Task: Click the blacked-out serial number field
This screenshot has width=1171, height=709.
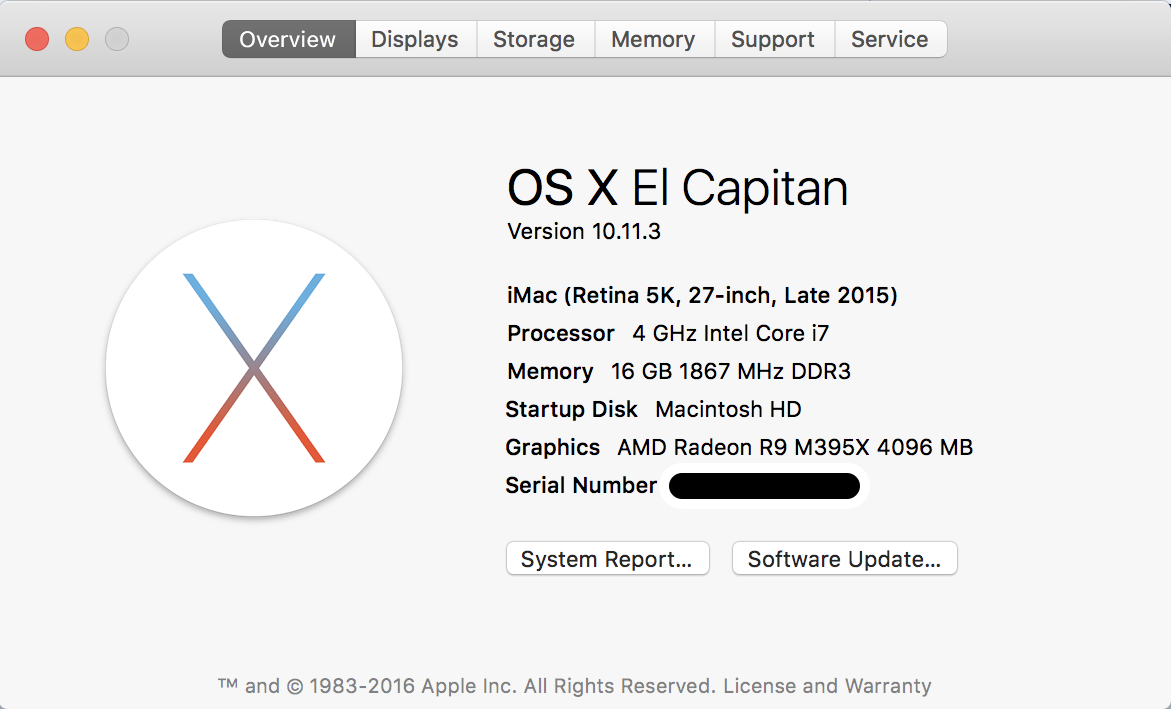Action: coord(764,486)
